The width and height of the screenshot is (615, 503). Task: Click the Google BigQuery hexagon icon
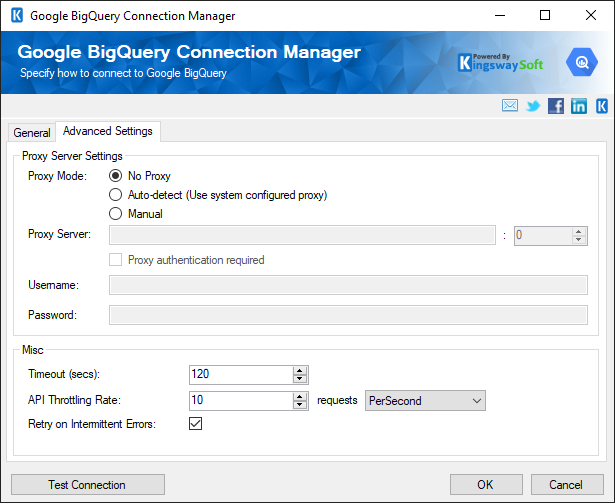(582, 62)
